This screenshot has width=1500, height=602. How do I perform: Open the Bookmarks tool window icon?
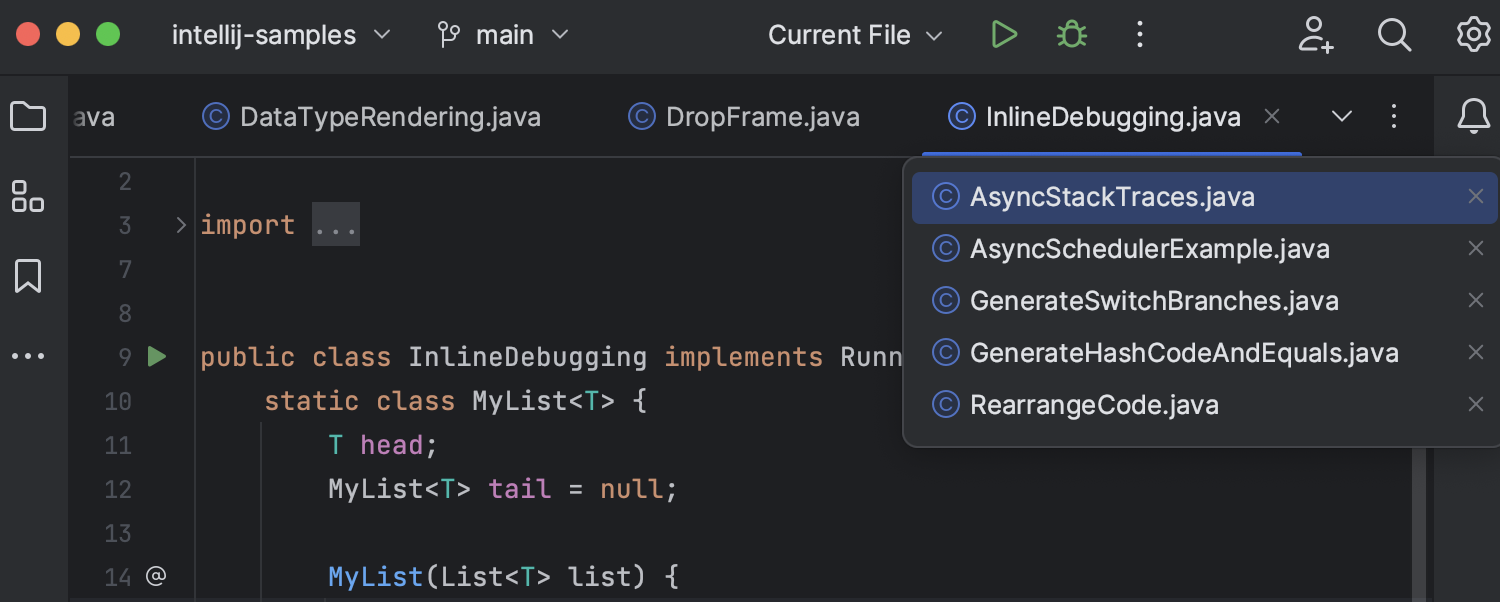click(27, 276)
